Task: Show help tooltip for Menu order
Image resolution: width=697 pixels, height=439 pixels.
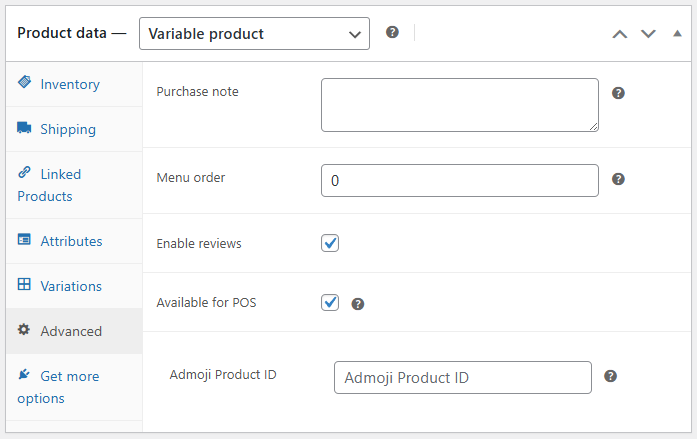Action: (618, 179)
